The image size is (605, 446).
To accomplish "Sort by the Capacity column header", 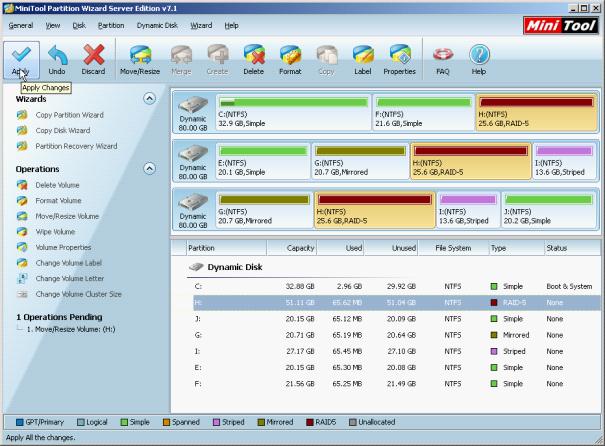I will (x=292, y=248).
